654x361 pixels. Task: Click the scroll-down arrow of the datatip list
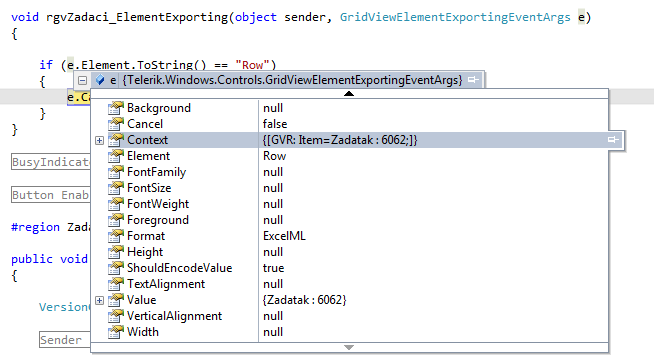coord(349,347)
